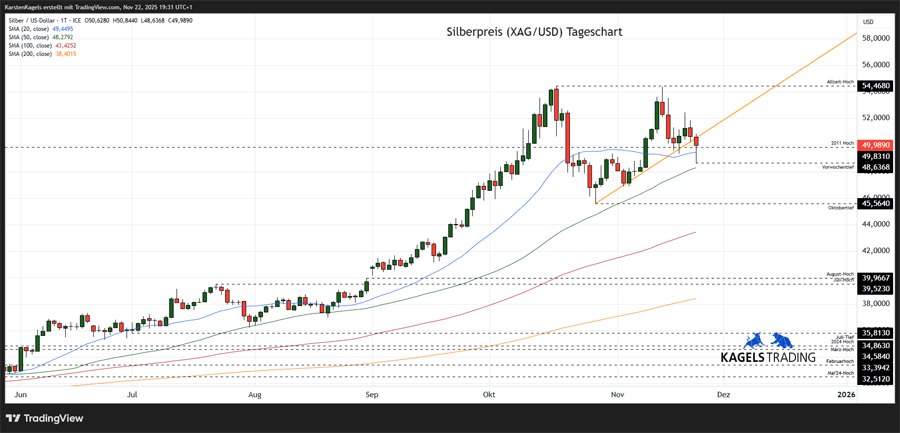Image resolution: width=900 pixels, height=433 pixels.
Task: Select the SMA (200, close) indicator label
Action: point(40,54)
